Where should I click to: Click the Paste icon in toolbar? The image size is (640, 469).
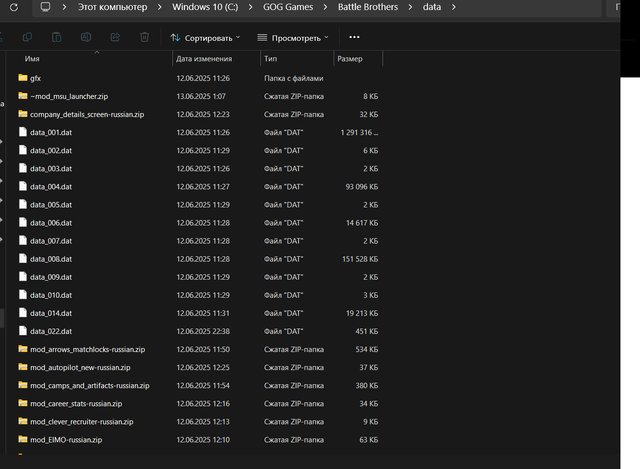(56, 37)
